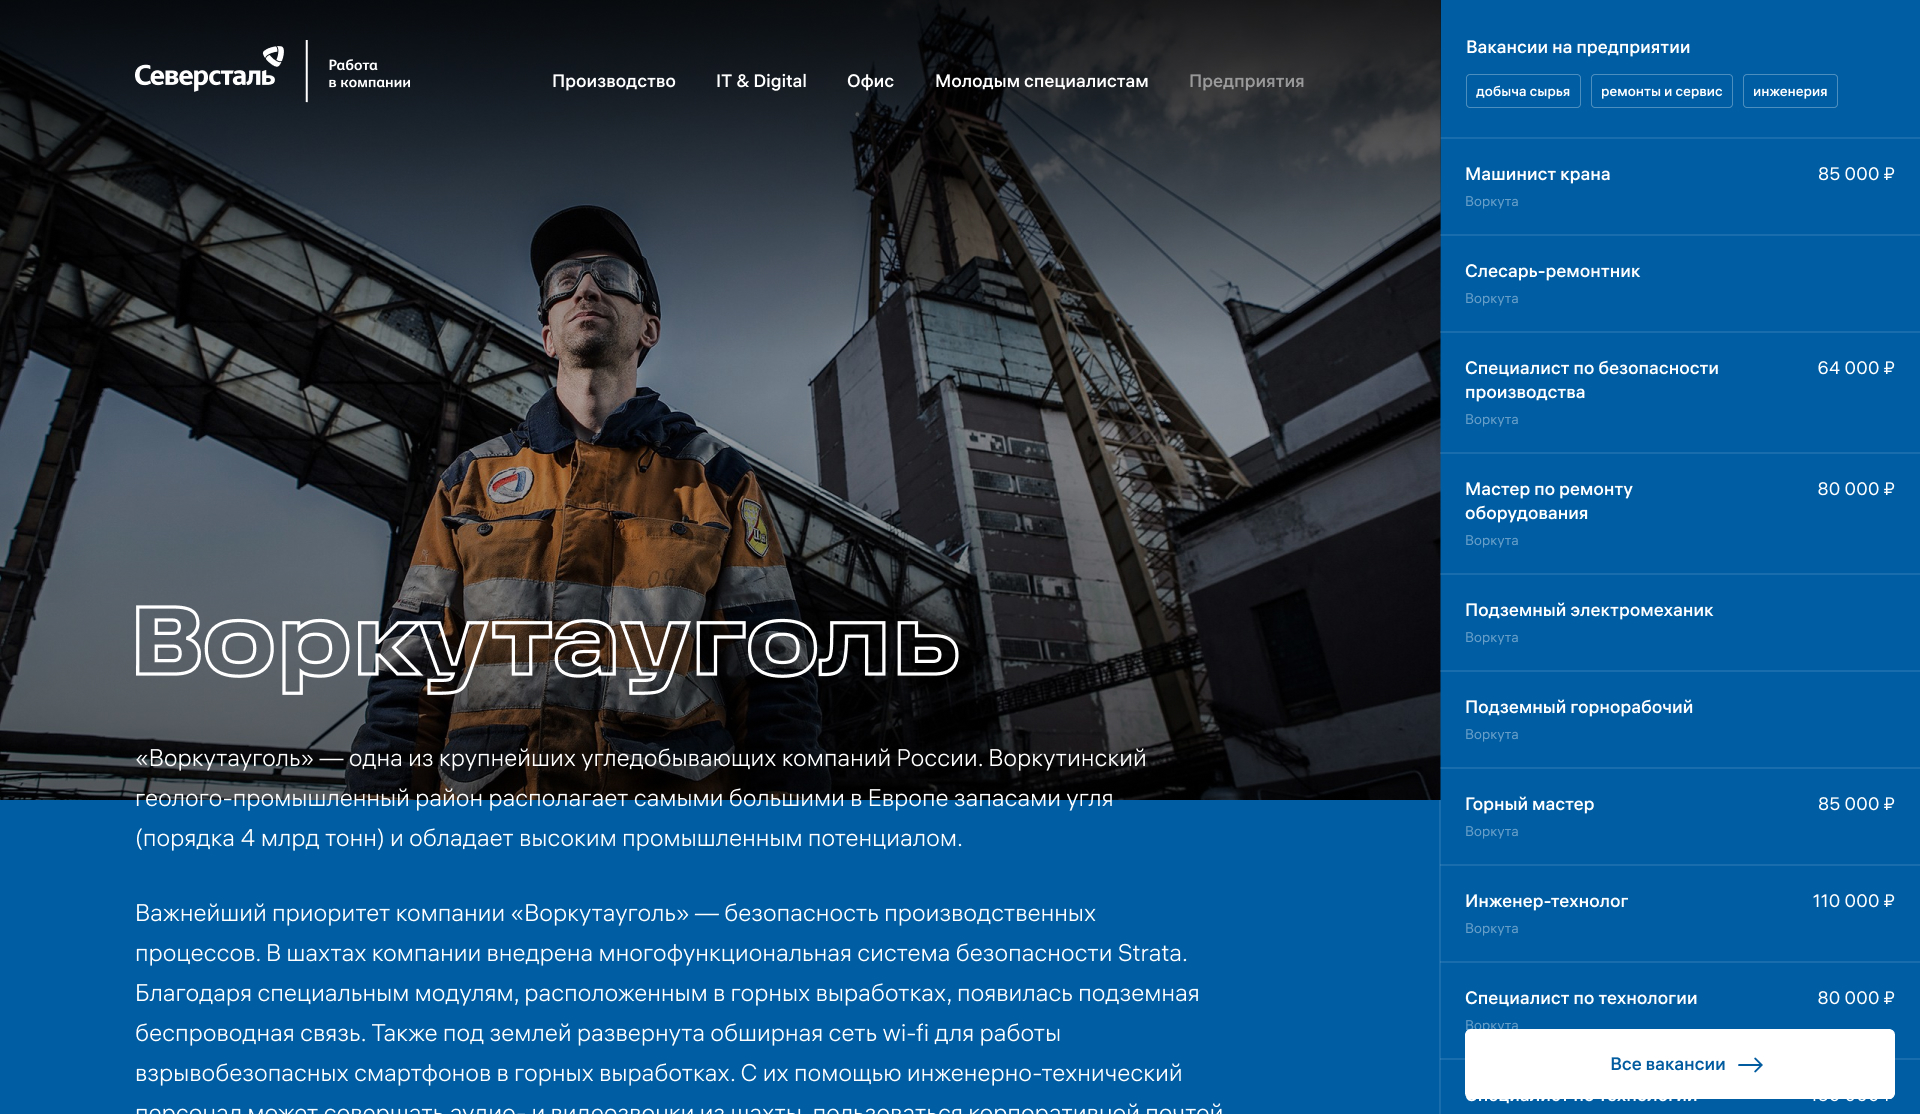Select the Подземный электромеханик vacancy
Screen dimensions: 1920x1114
[1588, 610]
